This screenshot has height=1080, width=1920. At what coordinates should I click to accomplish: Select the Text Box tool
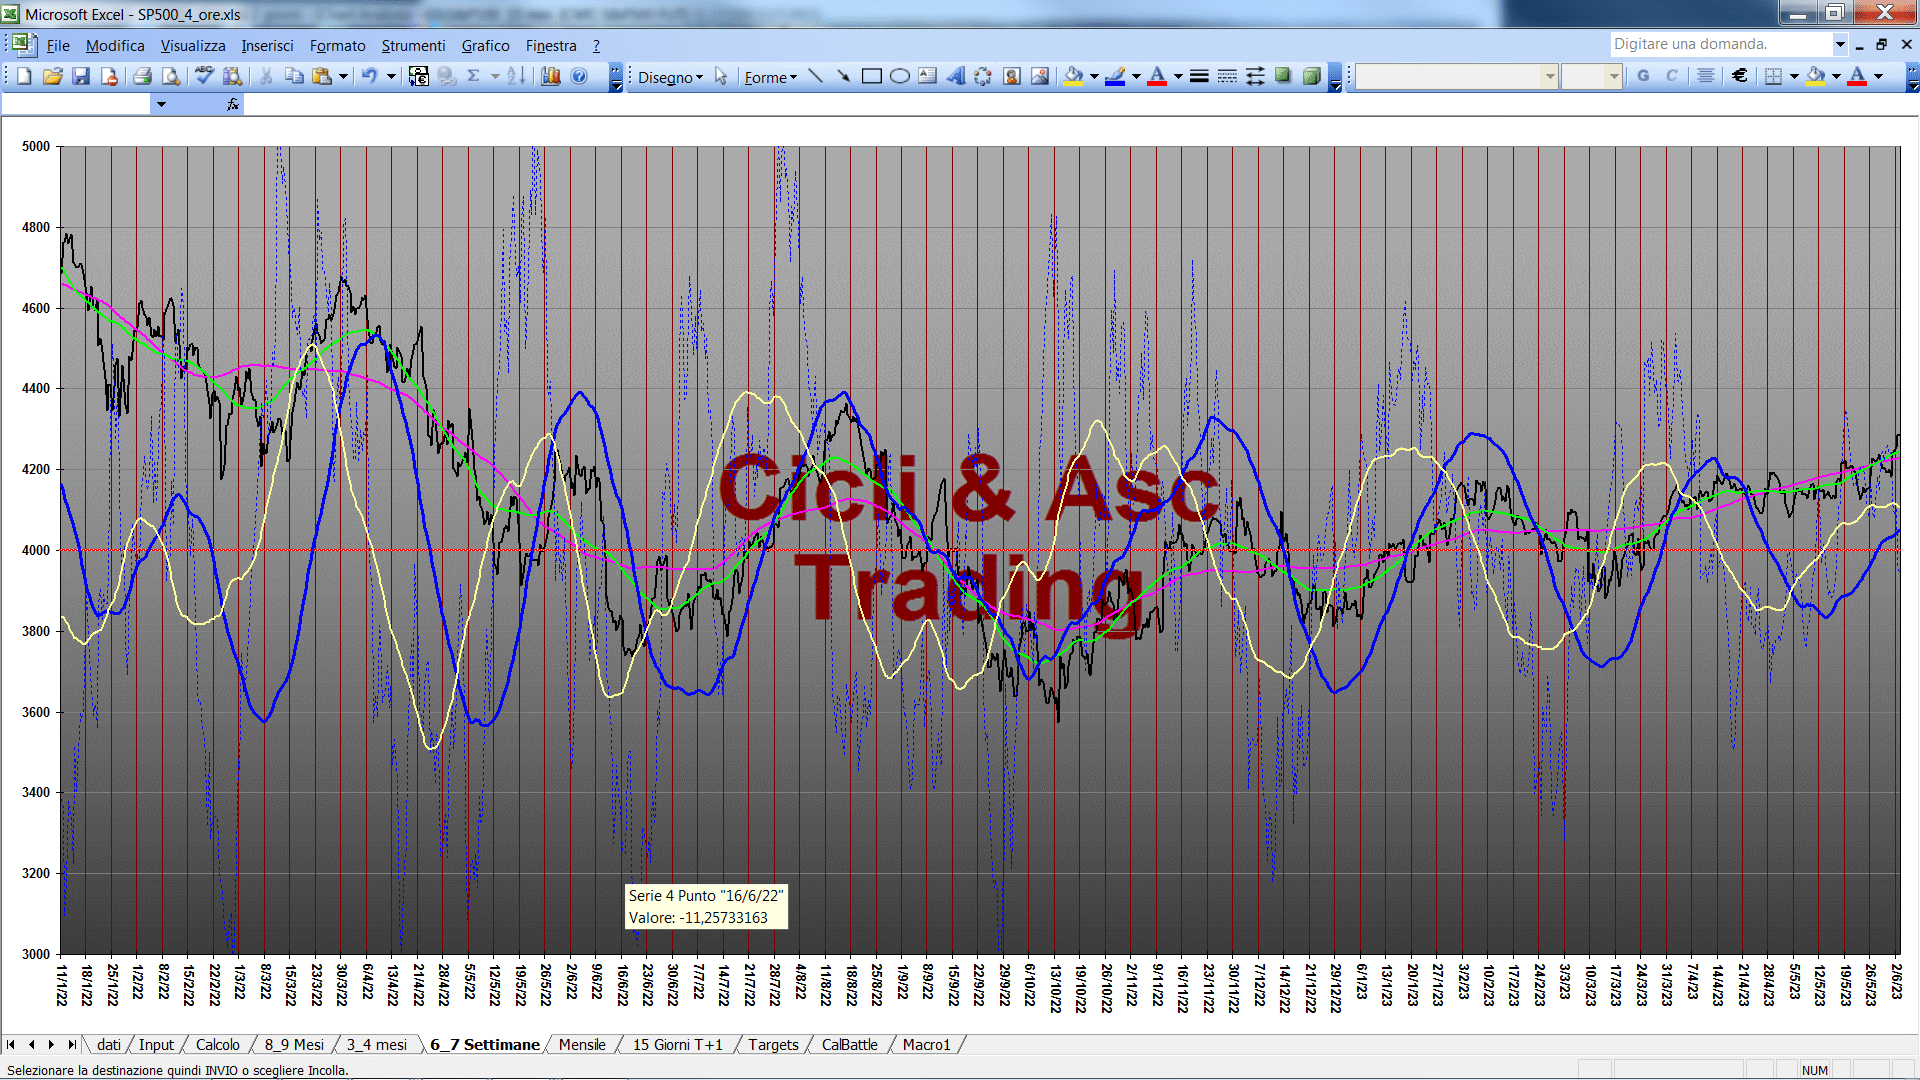[x=928, y=76]
